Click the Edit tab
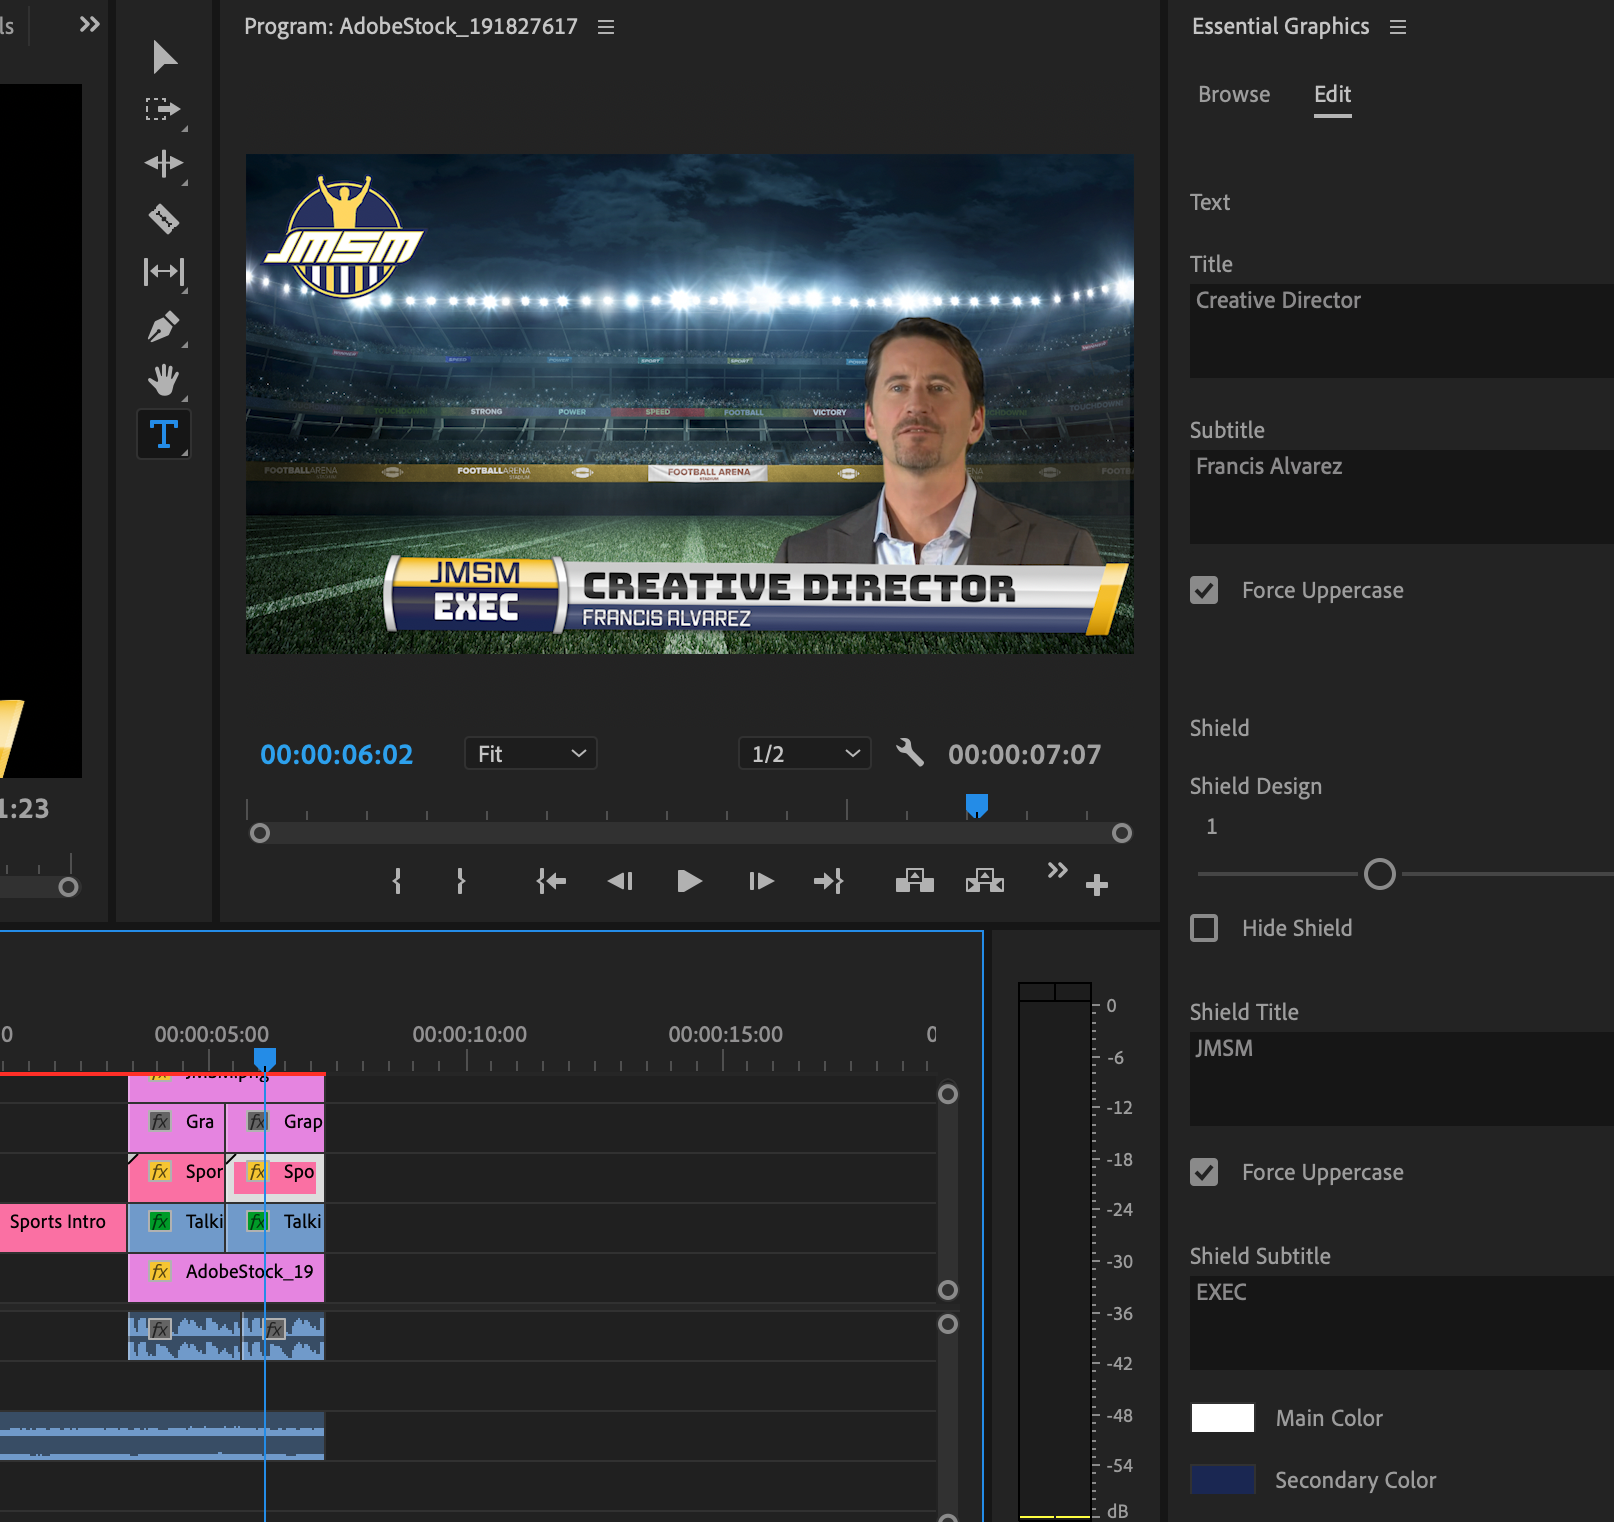This screenshot has height=1522, width=1614. (1331, 94)
